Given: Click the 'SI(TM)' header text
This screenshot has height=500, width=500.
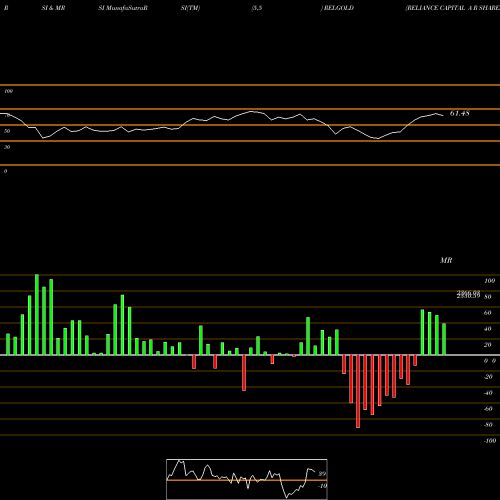Looking at the screenshot, I should point(190,8).
